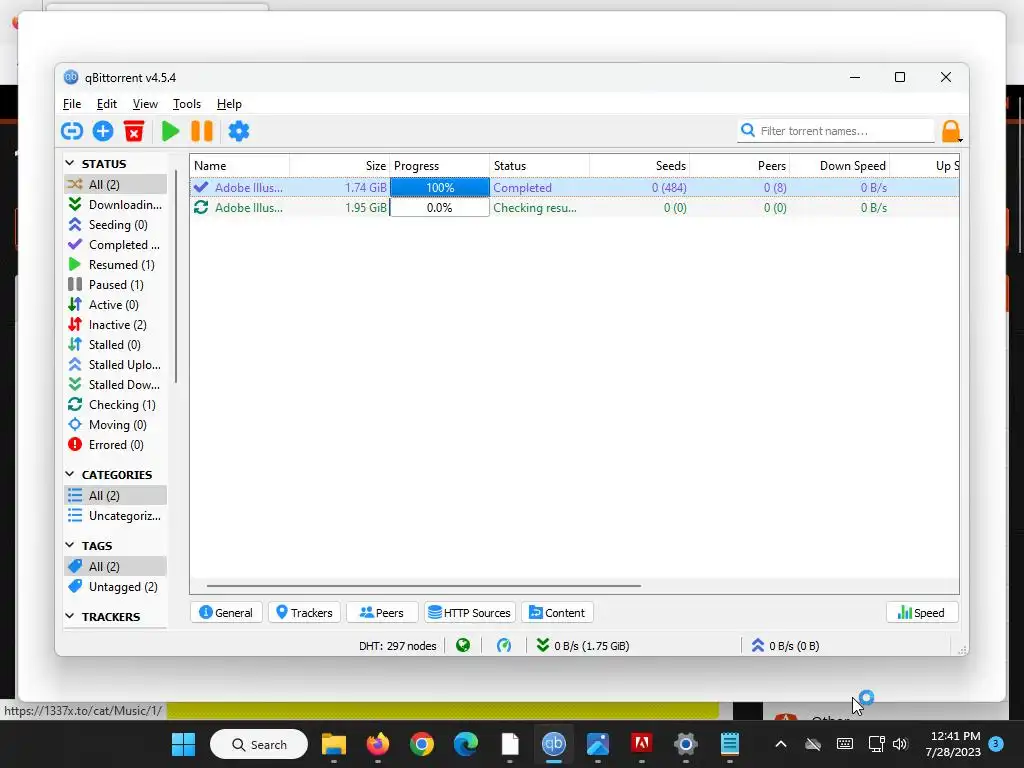Screen dimensions: 1024x768
Task: Select the Completed status filter
Action: [116, 245]
